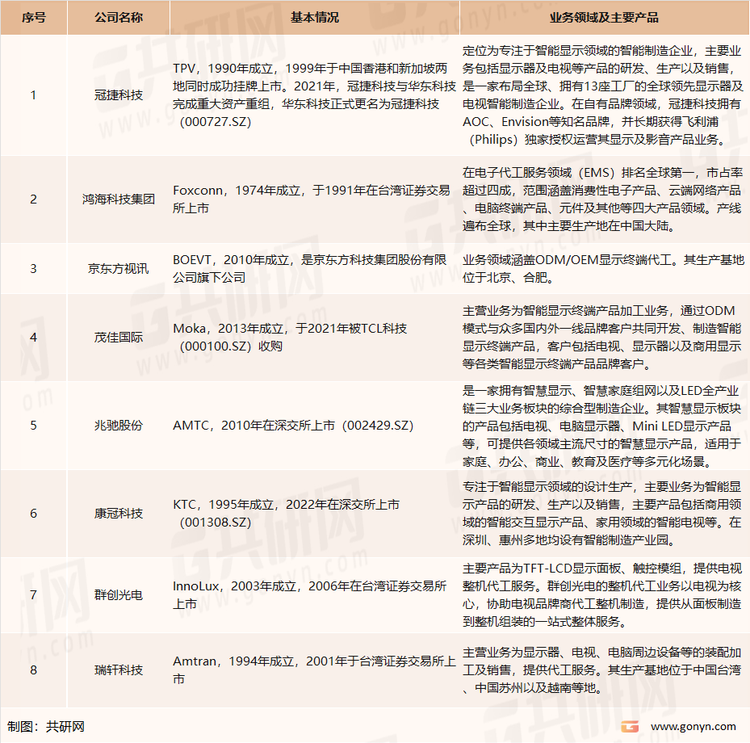Viewport: 750px width, 743px height.
Task: Click row number 5 cell
Action: (x=33, y=425)
